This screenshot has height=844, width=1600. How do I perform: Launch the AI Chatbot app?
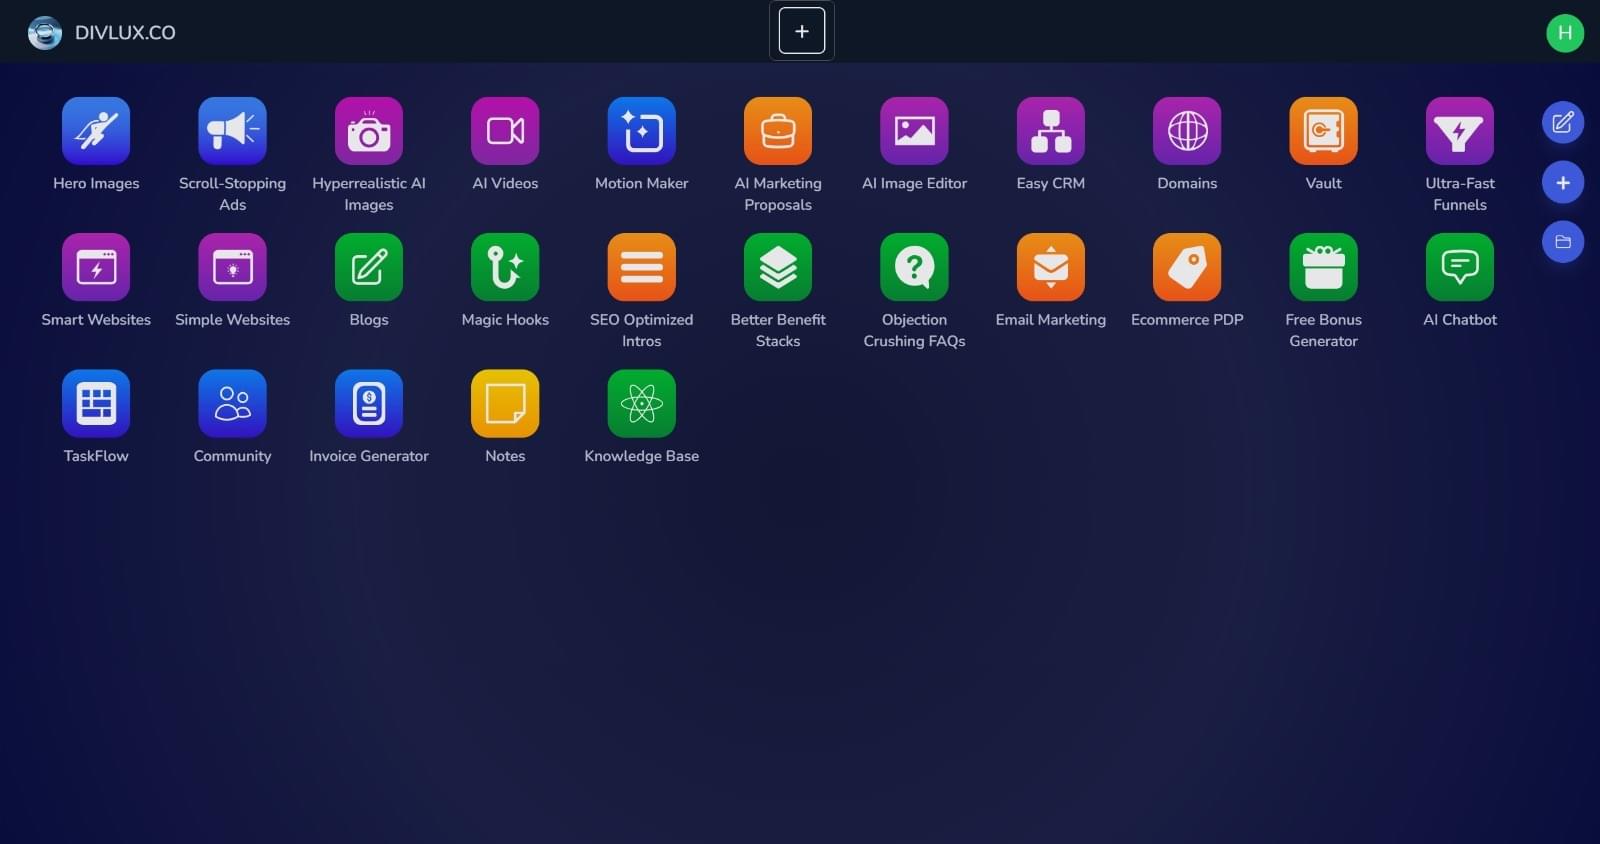(x=1460, y=267)
